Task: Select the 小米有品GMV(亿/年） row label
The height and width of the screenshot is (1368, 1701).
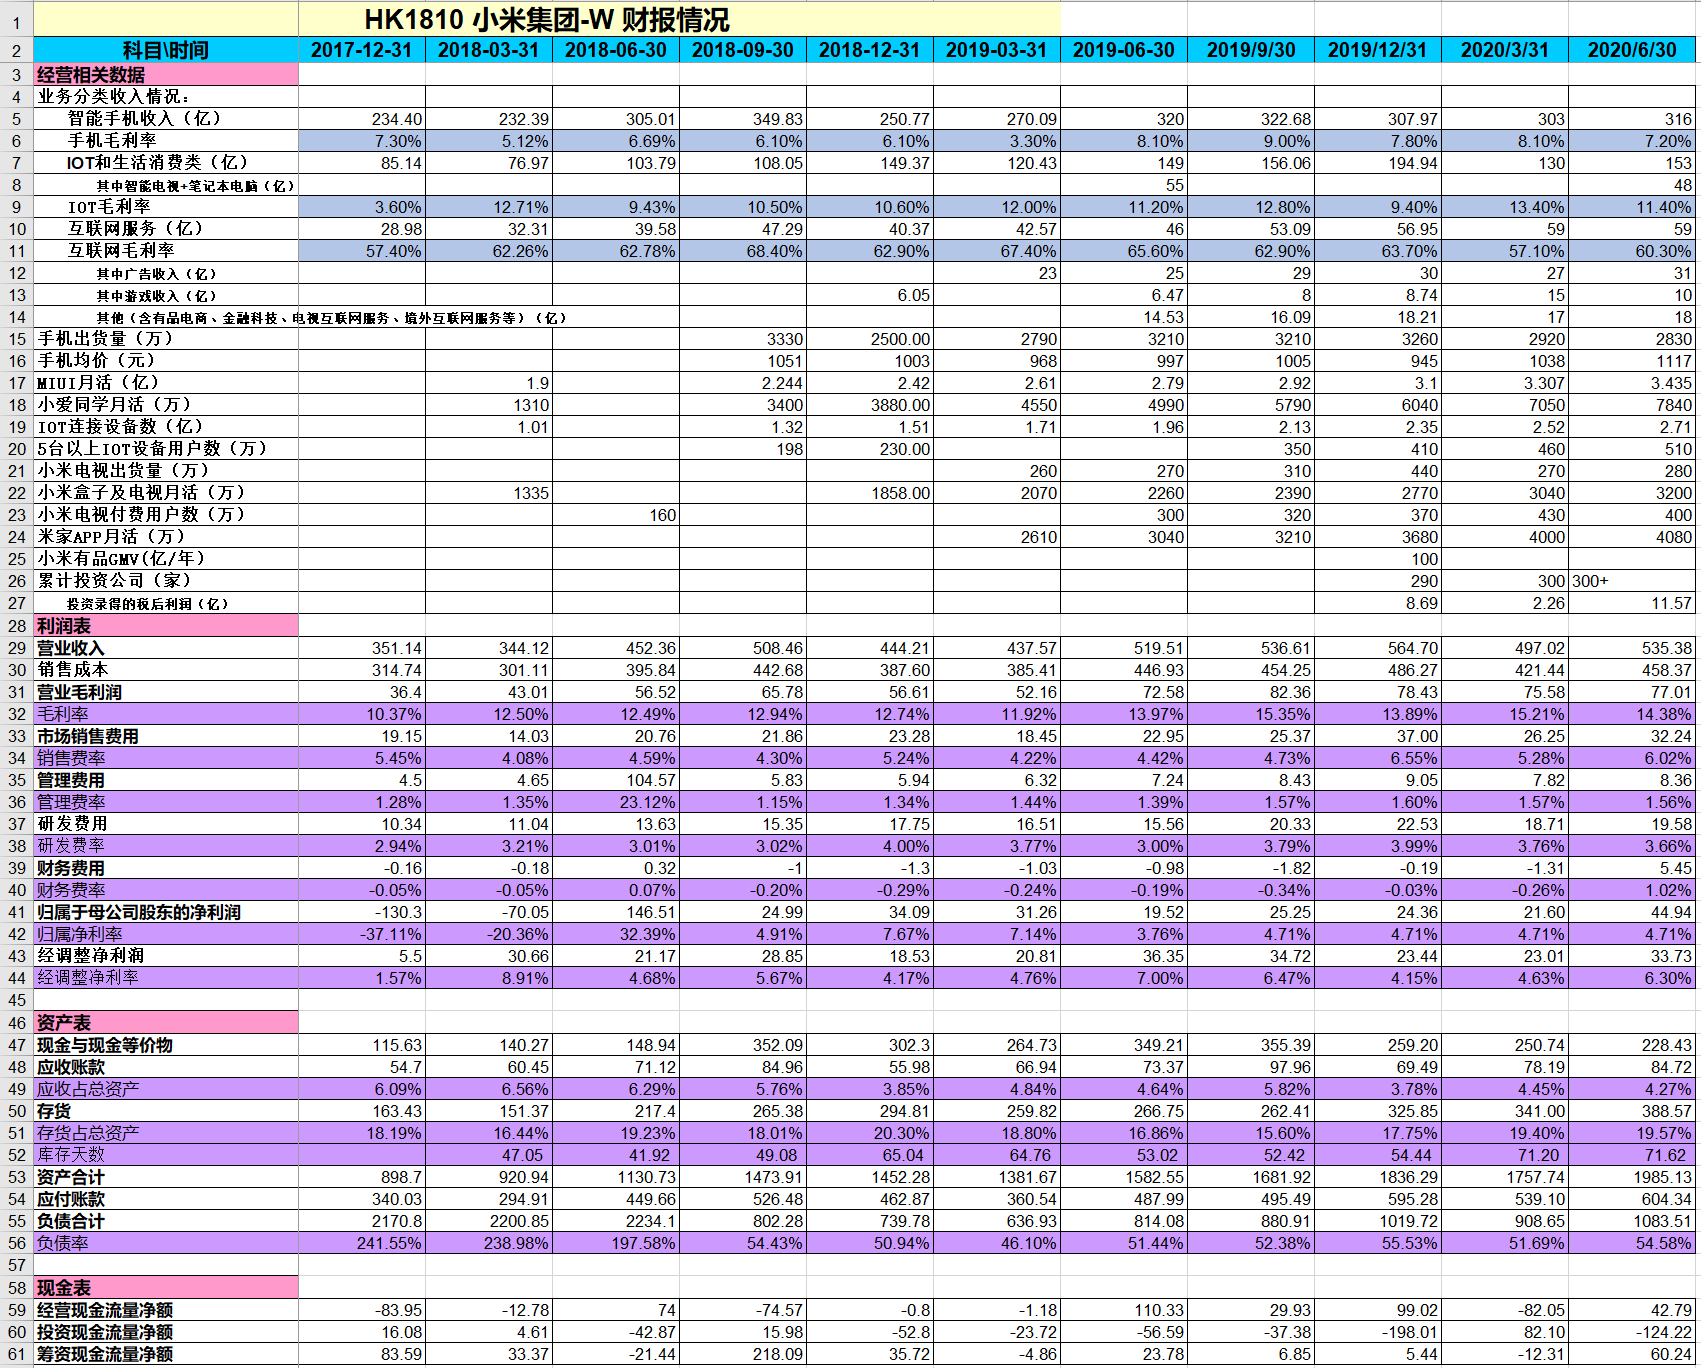Action: [x=166, y=559]
